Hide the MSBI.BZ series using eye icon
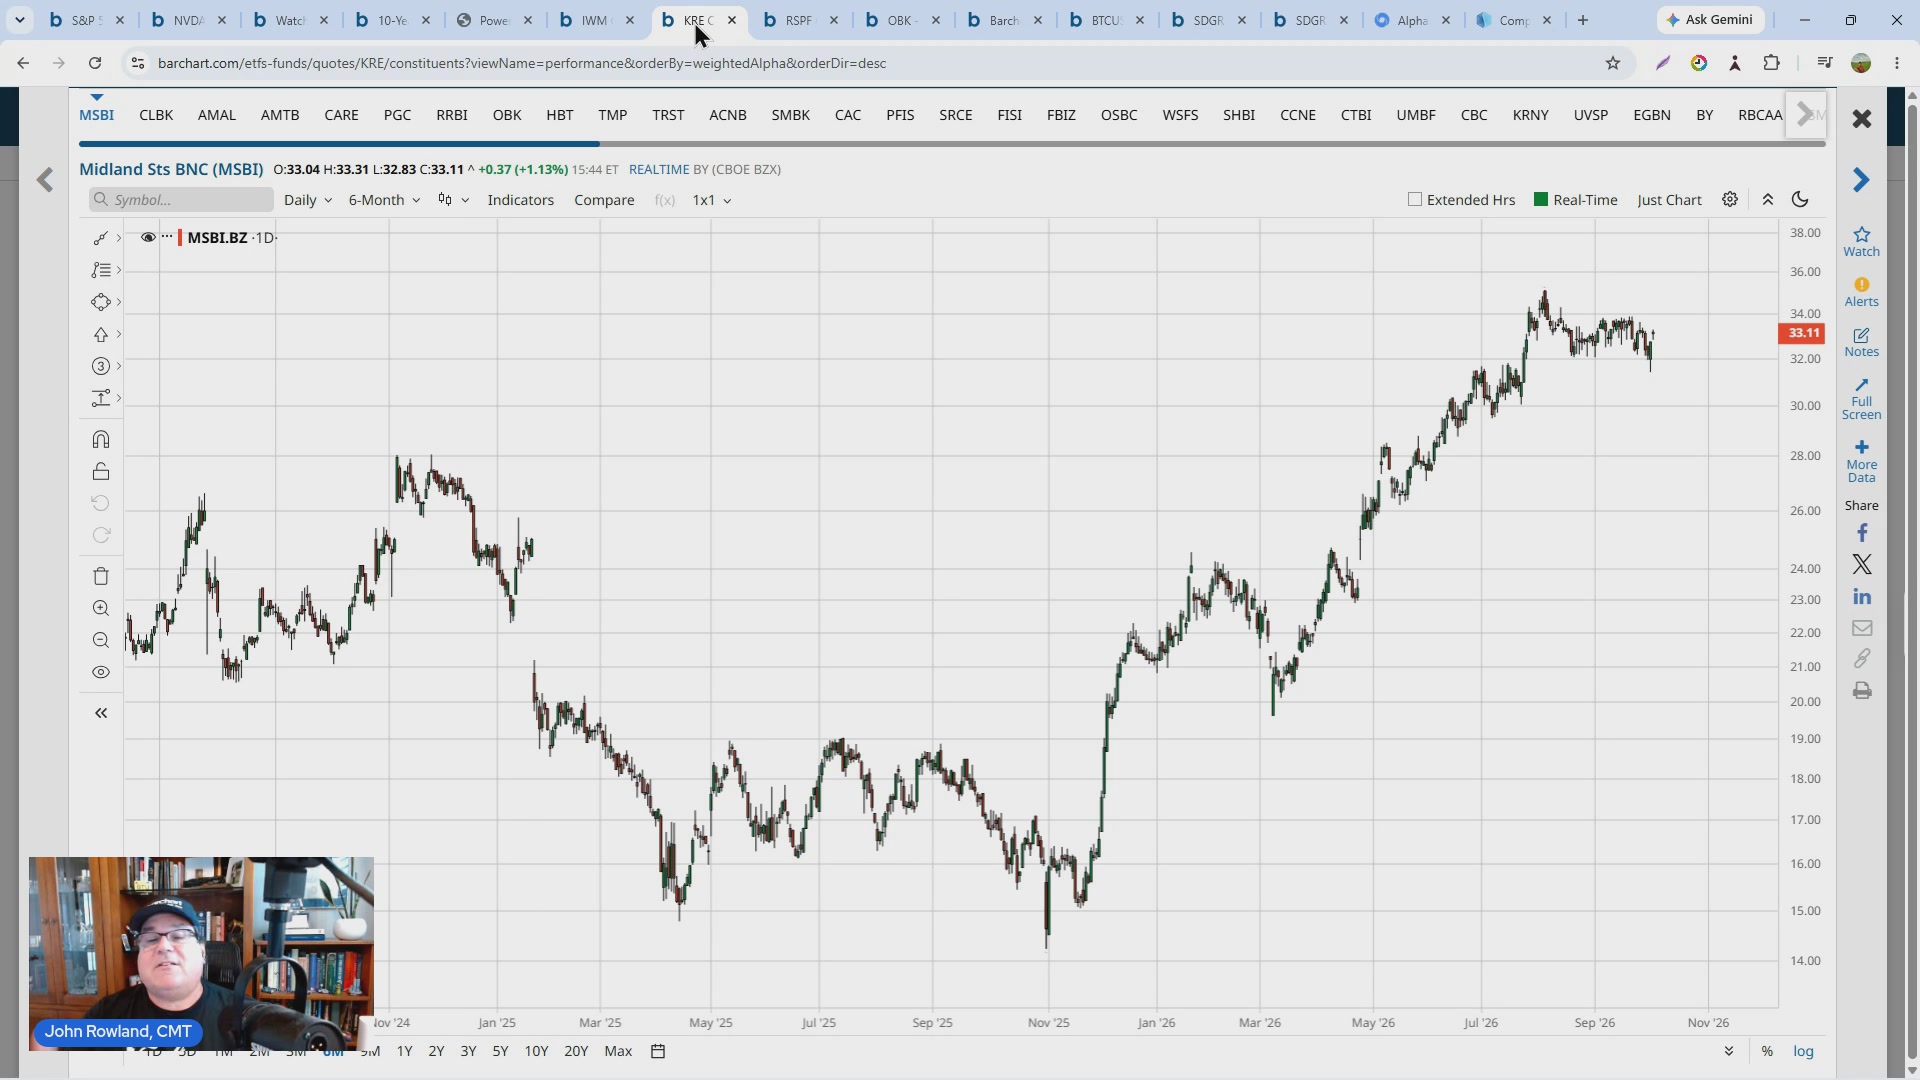This screenshot has height=1080, width=1920. 148,237
